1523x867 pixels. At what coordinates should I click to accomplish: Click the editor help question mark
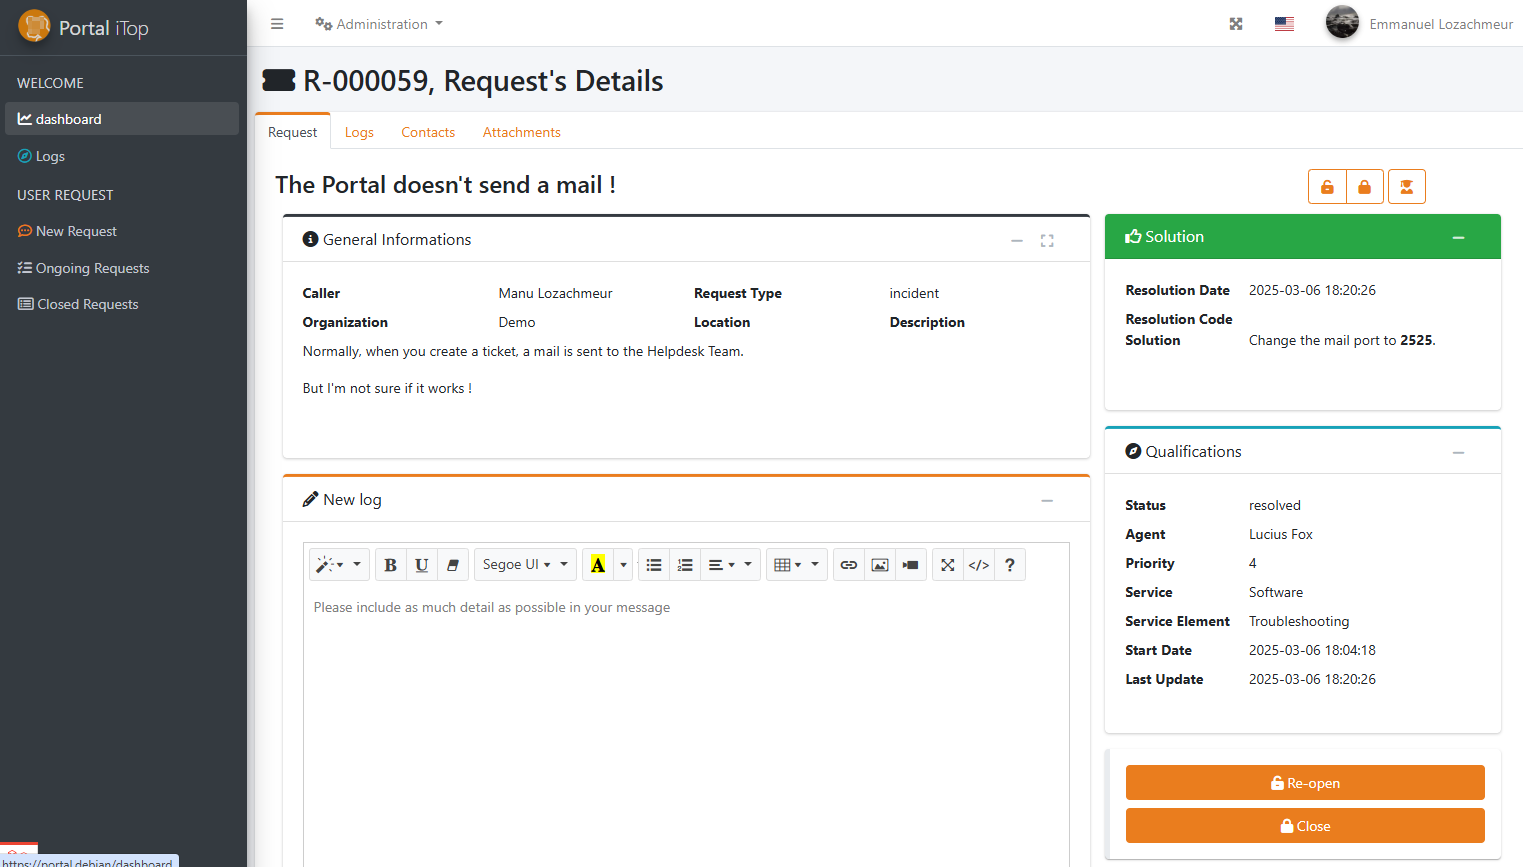click(1009, 564)
